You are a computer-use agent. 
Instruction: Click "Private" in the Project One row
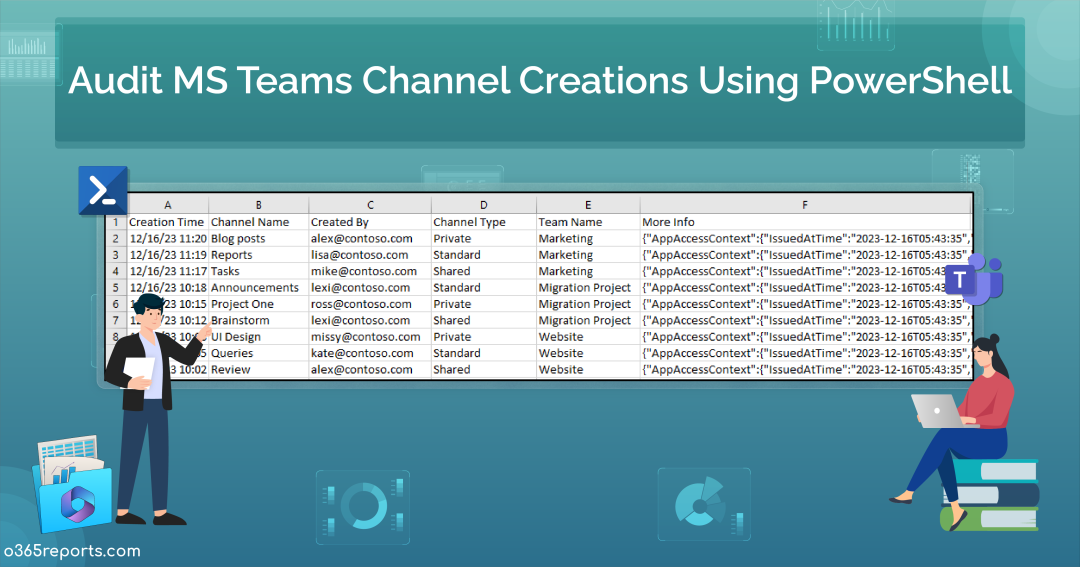tap(484, 304)
